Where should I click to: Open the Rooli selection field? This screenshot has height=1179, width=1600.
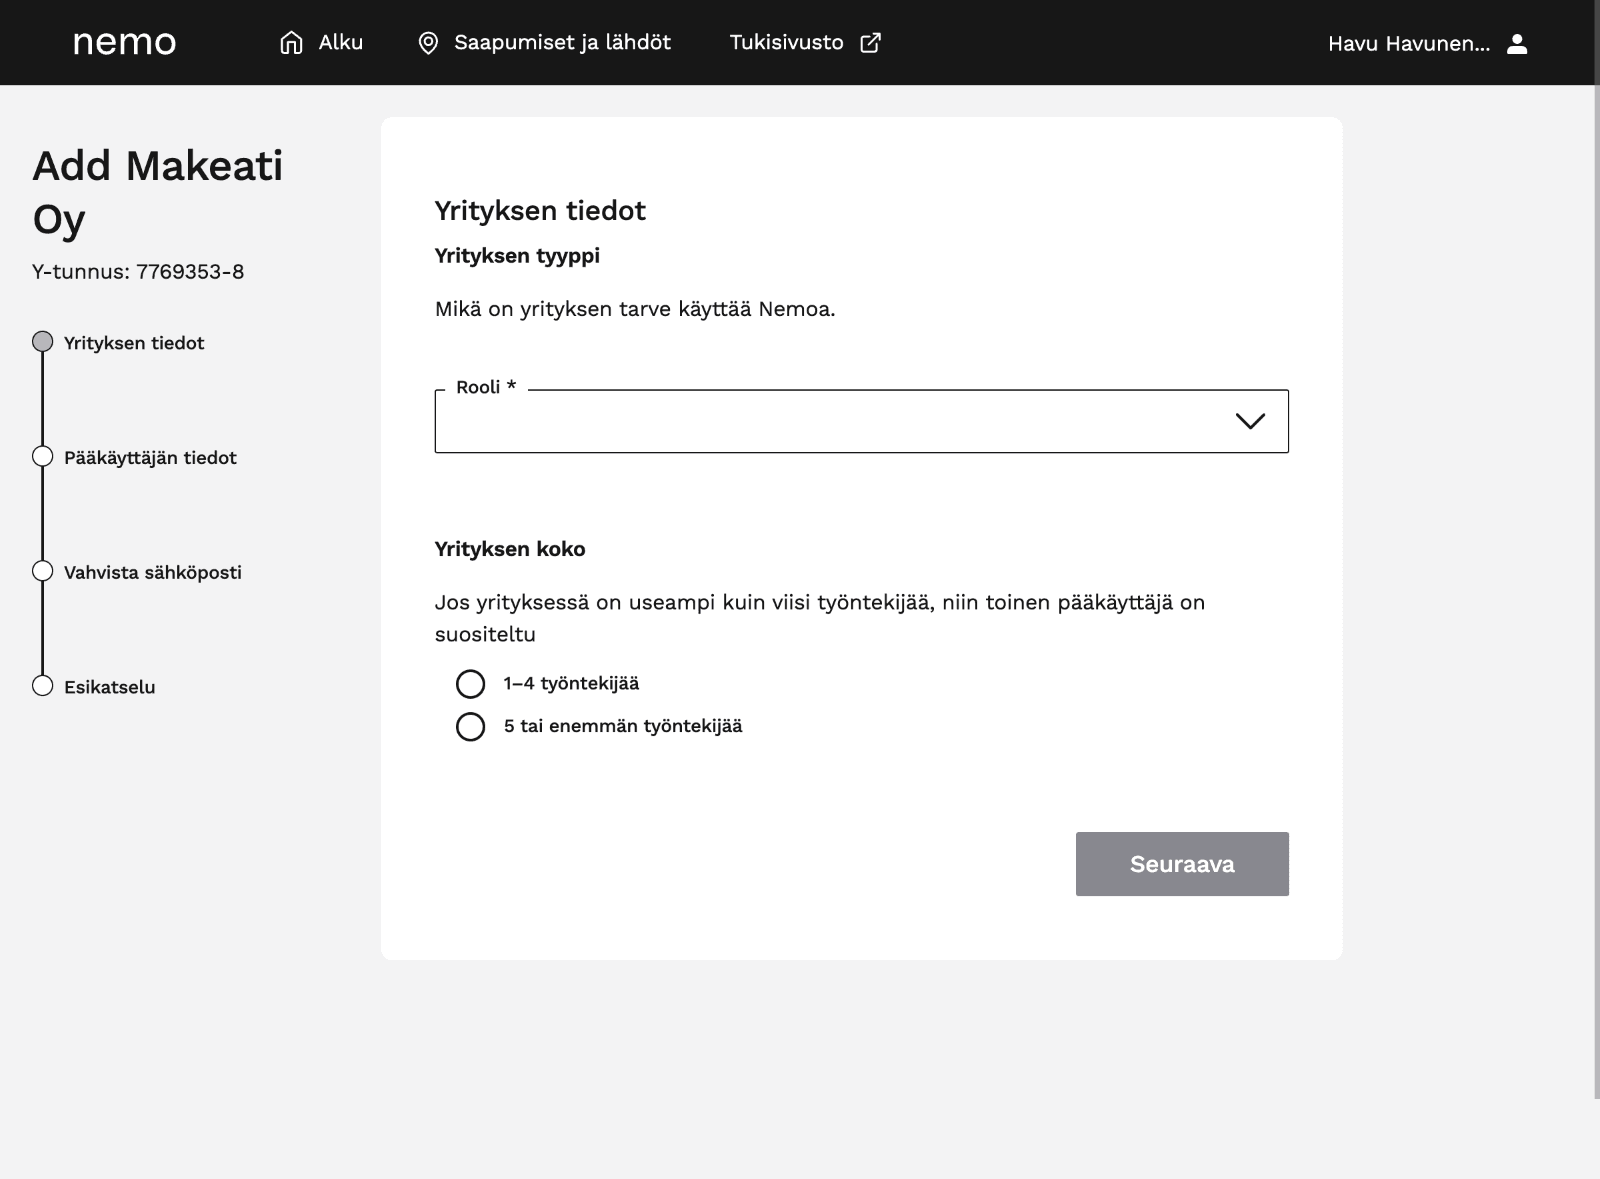830,421
